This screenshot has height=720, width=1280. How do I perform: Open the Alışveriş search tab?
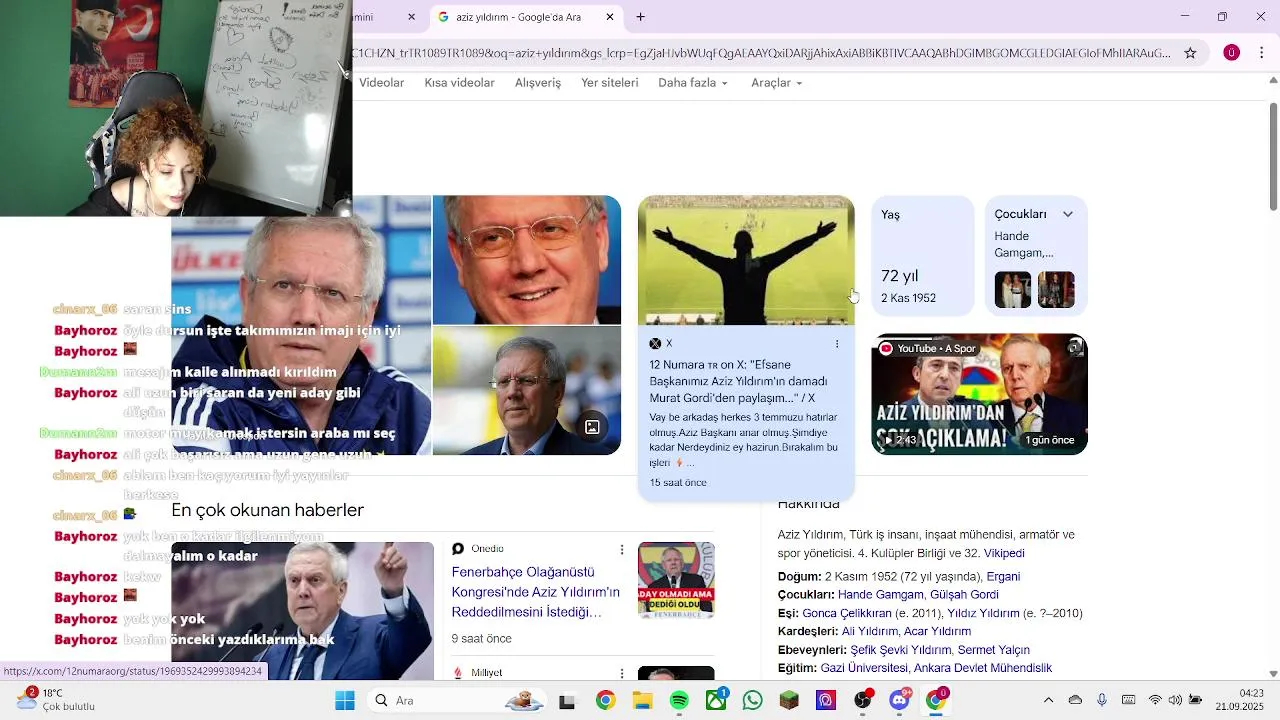(538, 83)
